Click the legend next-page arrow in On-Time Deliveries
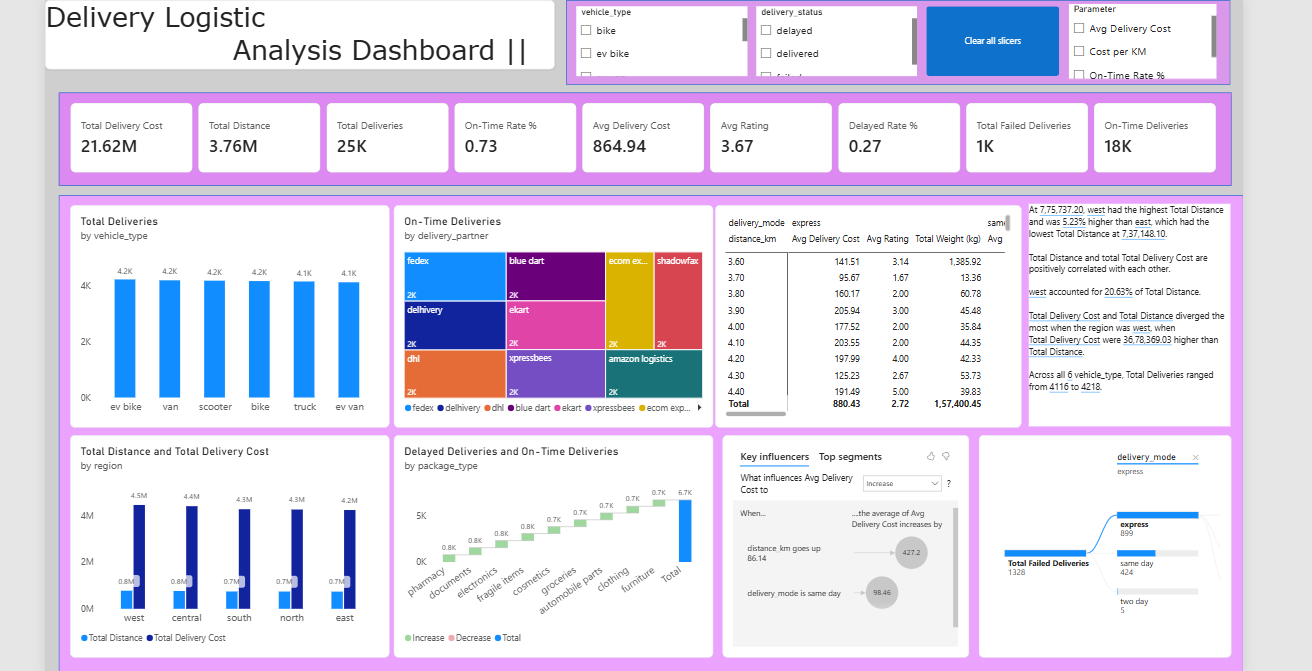1312x671 pixels. pyautogui.click(x=699, y=407)
